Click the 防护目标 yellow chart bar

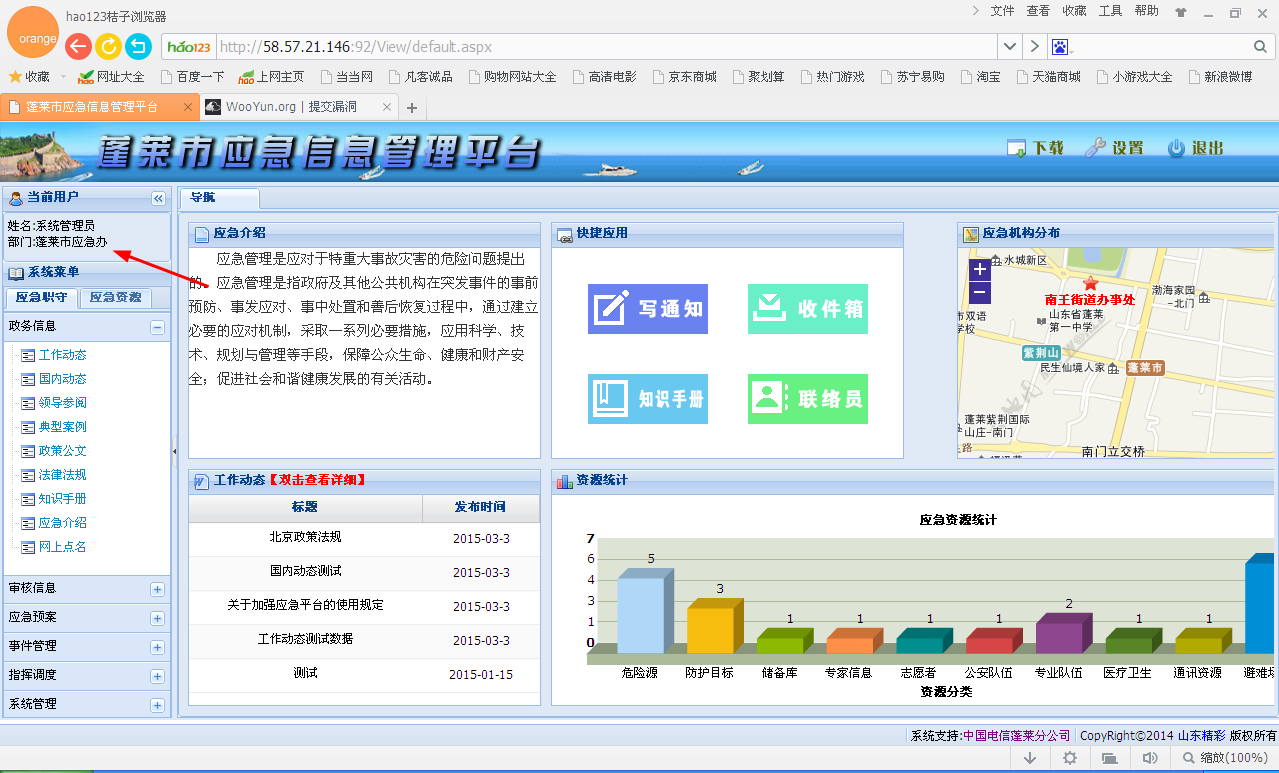[x=715, y=626]
